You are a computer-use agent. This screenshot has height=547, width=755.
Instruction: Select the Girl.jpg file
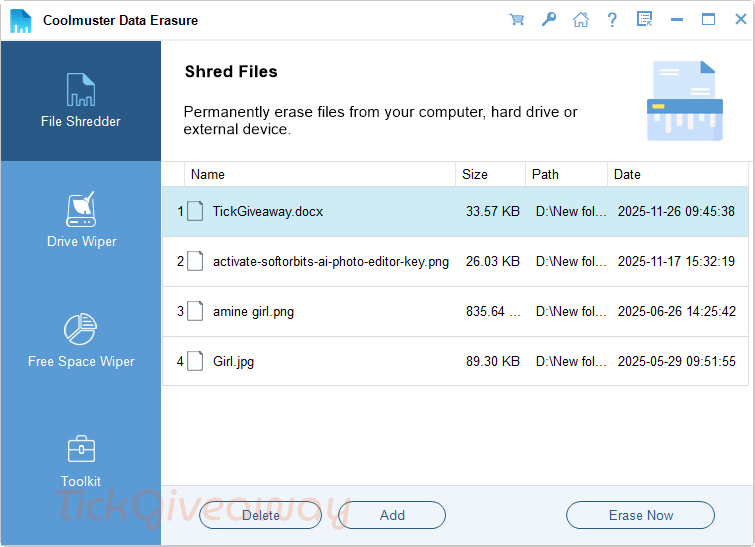click(x=456, y=361)
